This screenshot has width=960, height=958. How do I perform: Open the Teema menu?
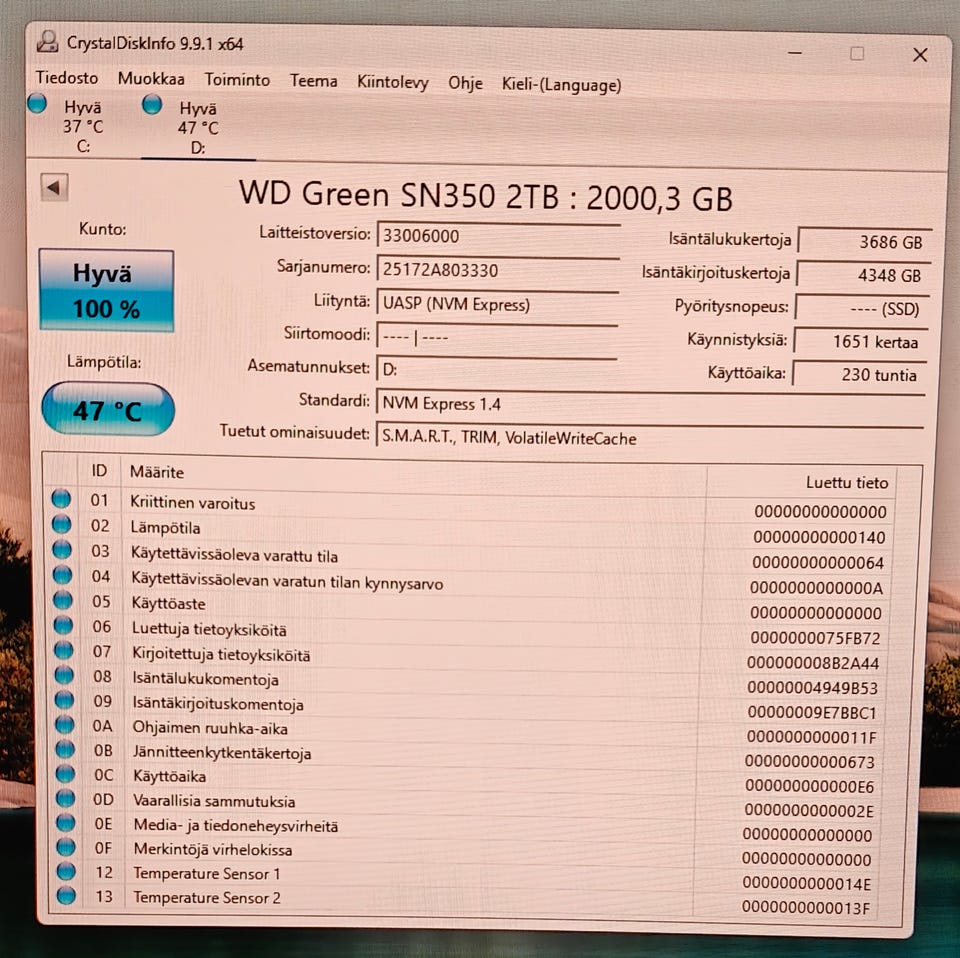click(313, 81)
